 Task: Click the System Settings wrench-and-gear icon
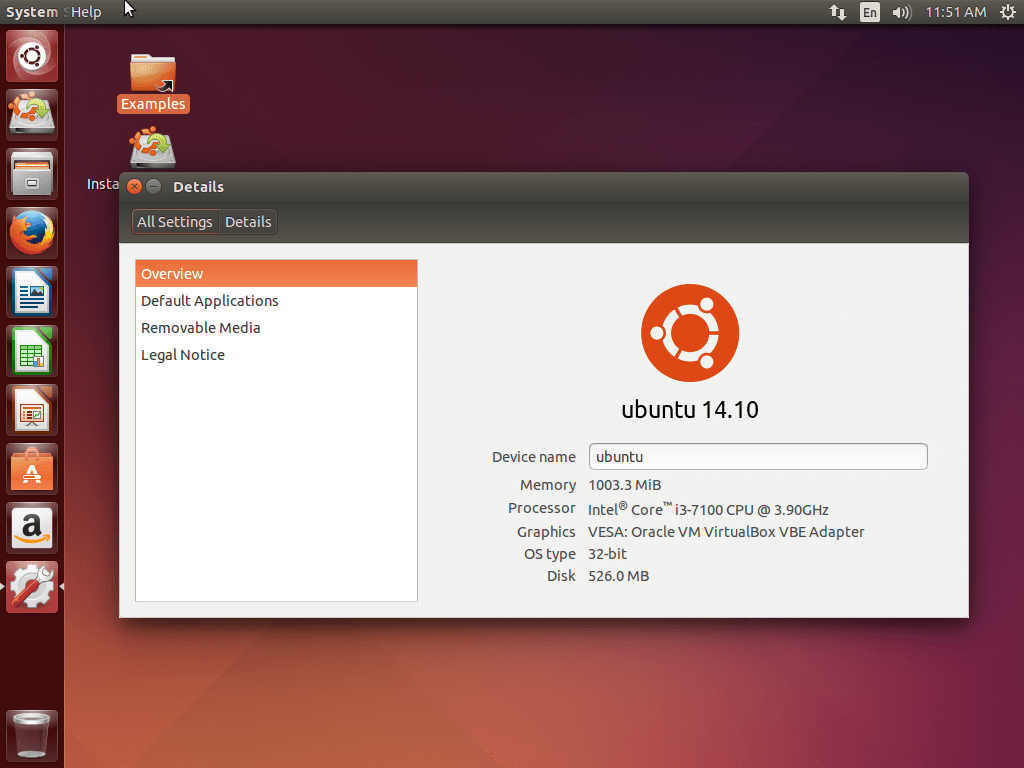[x=31, y=587]
